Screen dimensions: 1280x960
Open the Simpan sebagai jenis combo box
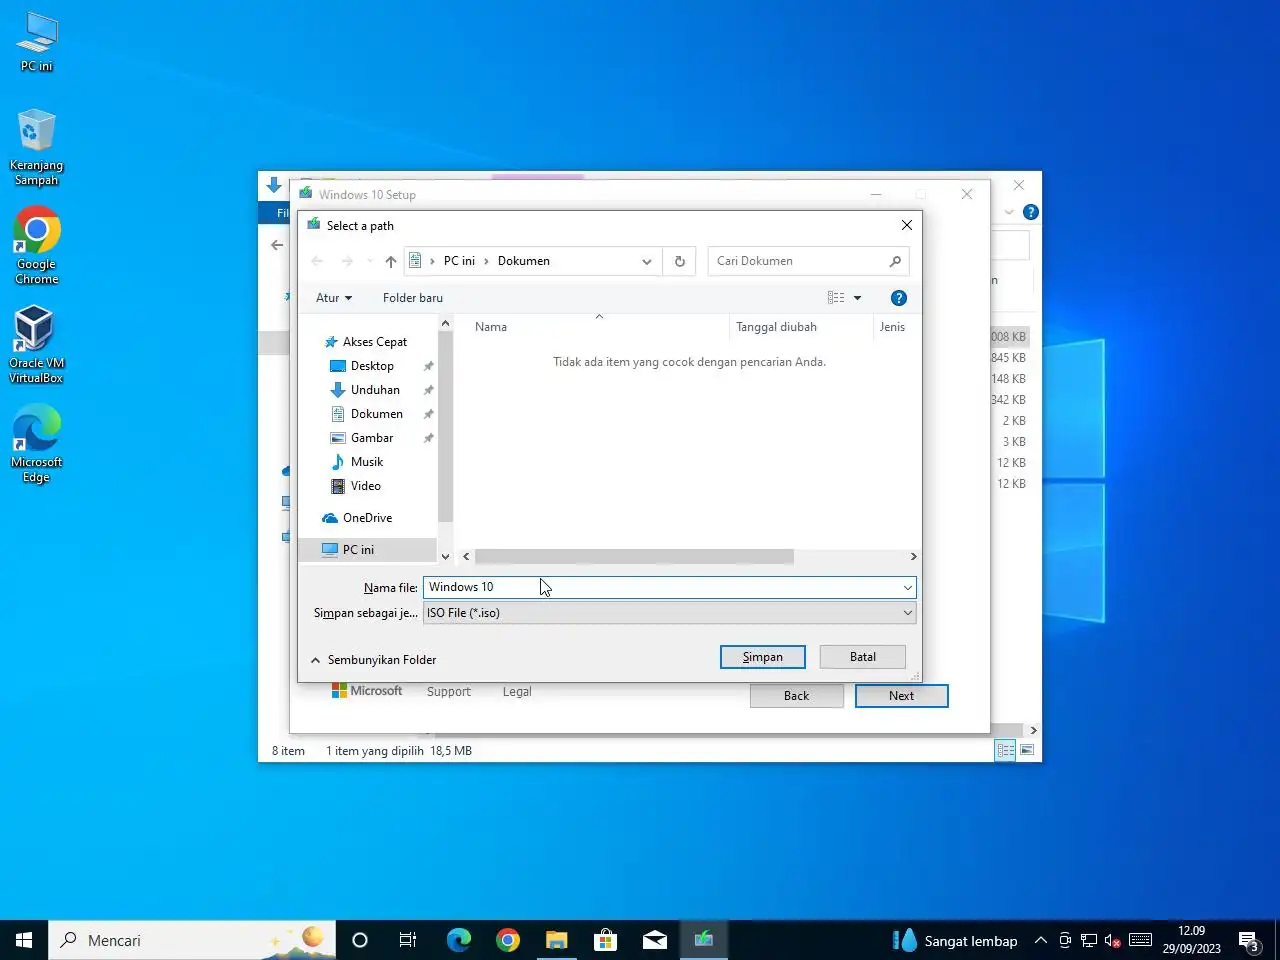[669, 613]
